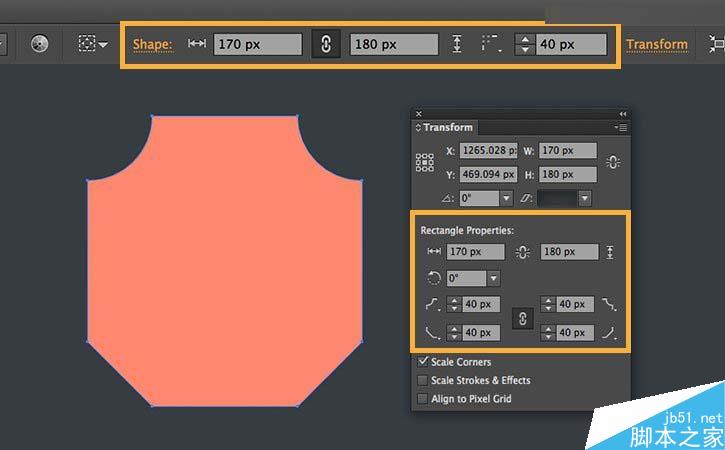Image resolution: width=725 pixels, height=450 pixels.
Task: Toggle constrain width and height proportions in Transform
Action: click(613, 162)
